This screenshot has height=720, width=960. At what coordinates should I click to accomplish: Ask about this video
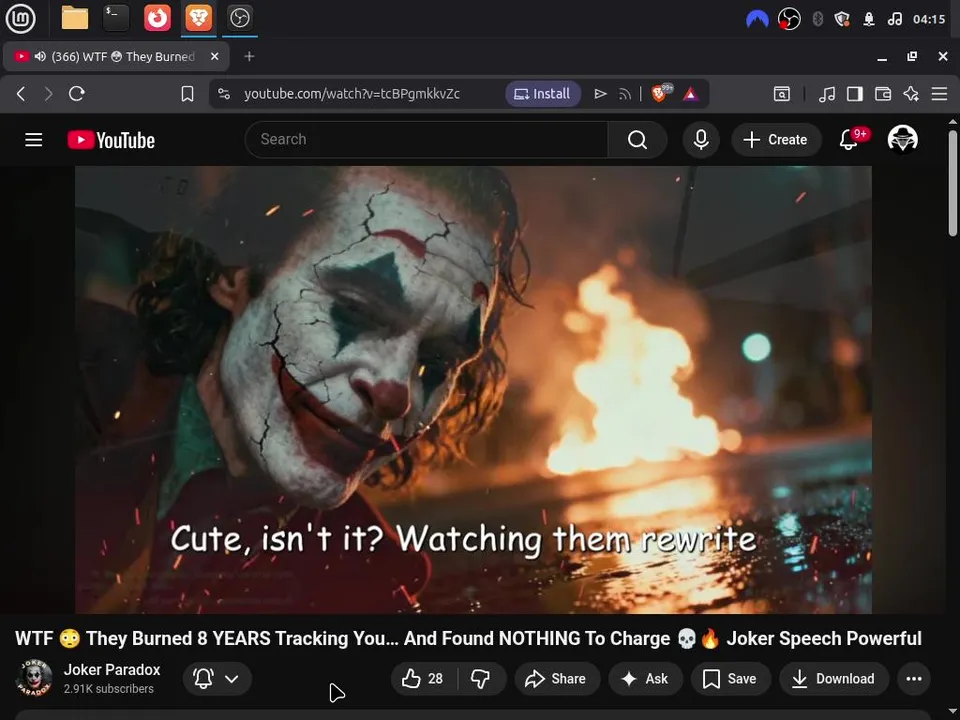point(645,678)
